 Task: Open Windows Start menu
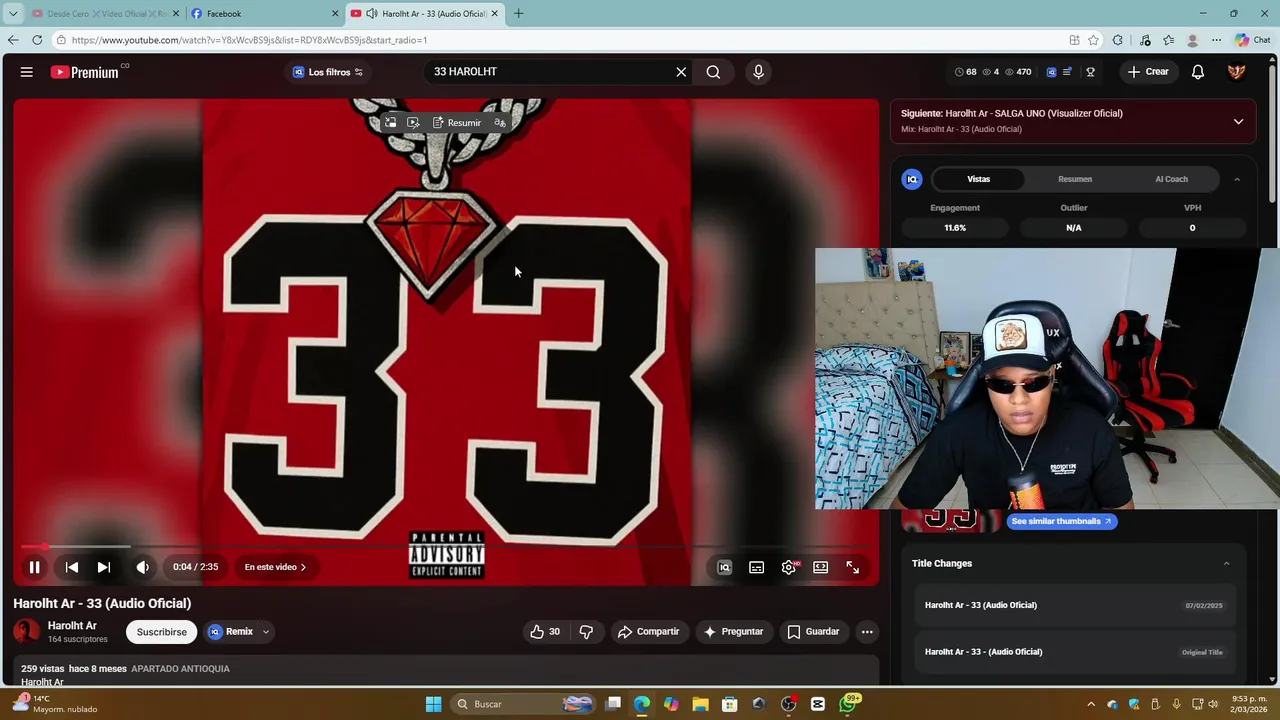[x=433, y=704]
